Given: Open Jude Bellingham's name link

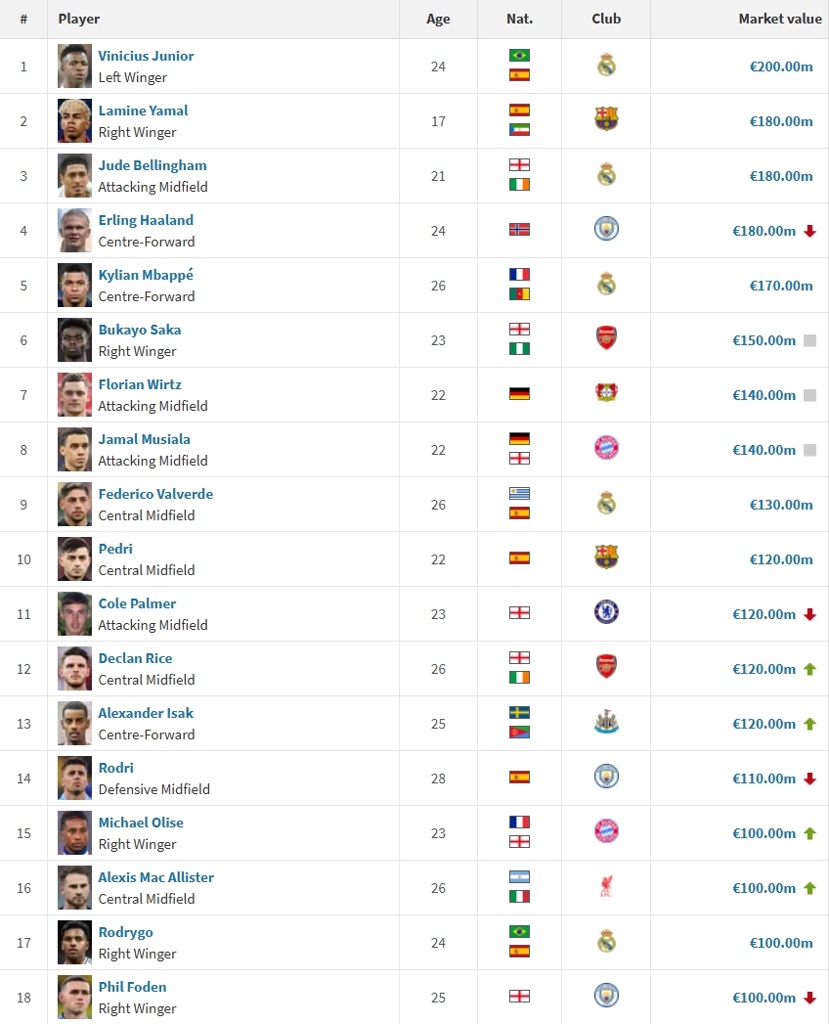Looking at the screenshot, I should (152, 165).
